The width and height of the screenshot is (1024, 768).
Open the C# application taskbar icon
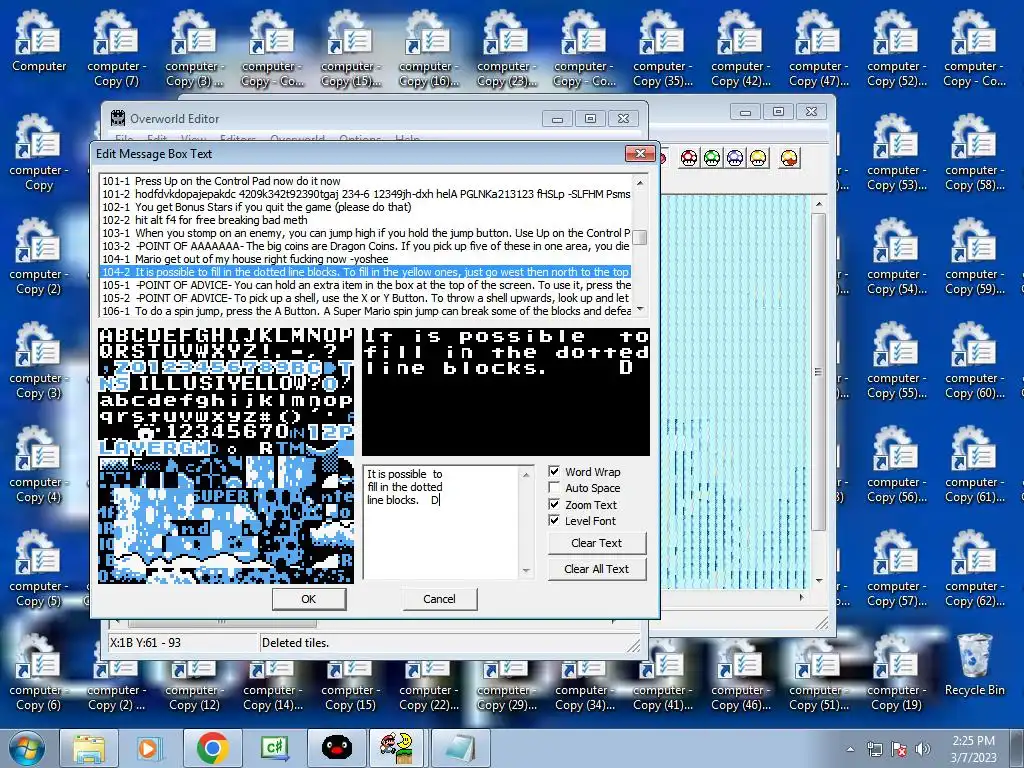coord(275,748)
